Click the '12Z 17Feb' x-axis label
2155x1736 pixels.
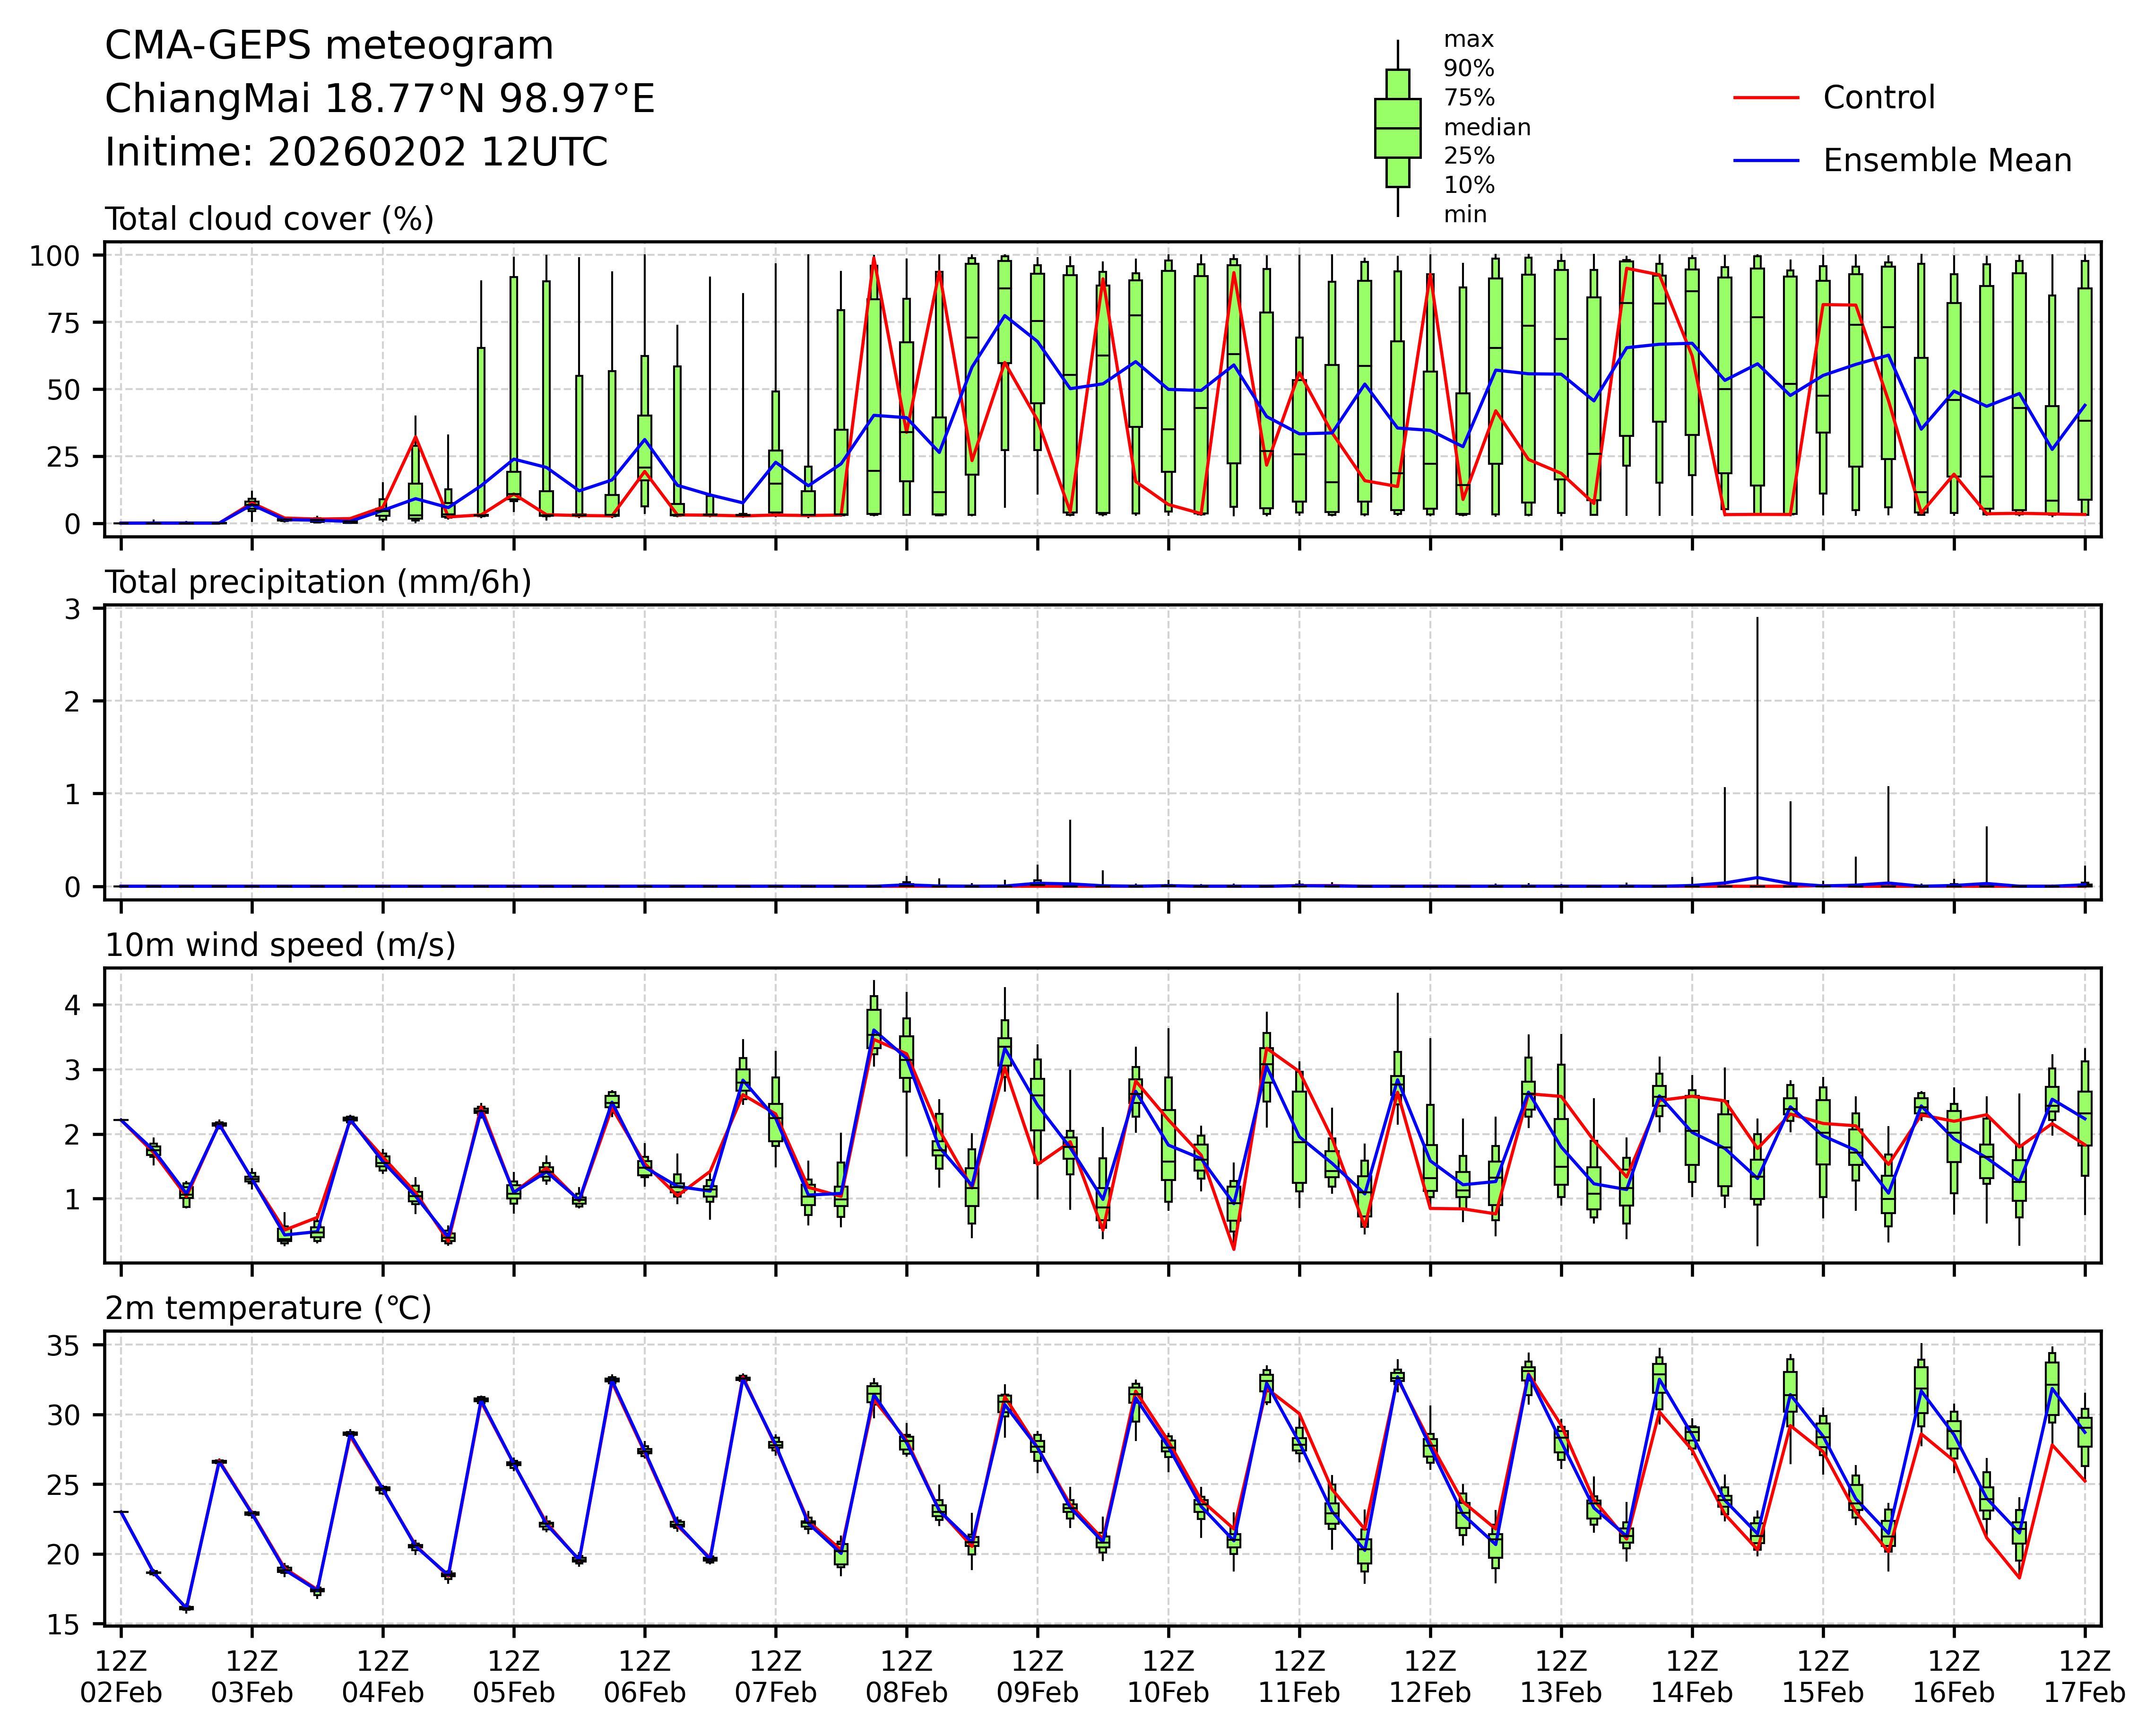coord(2084,1677)
